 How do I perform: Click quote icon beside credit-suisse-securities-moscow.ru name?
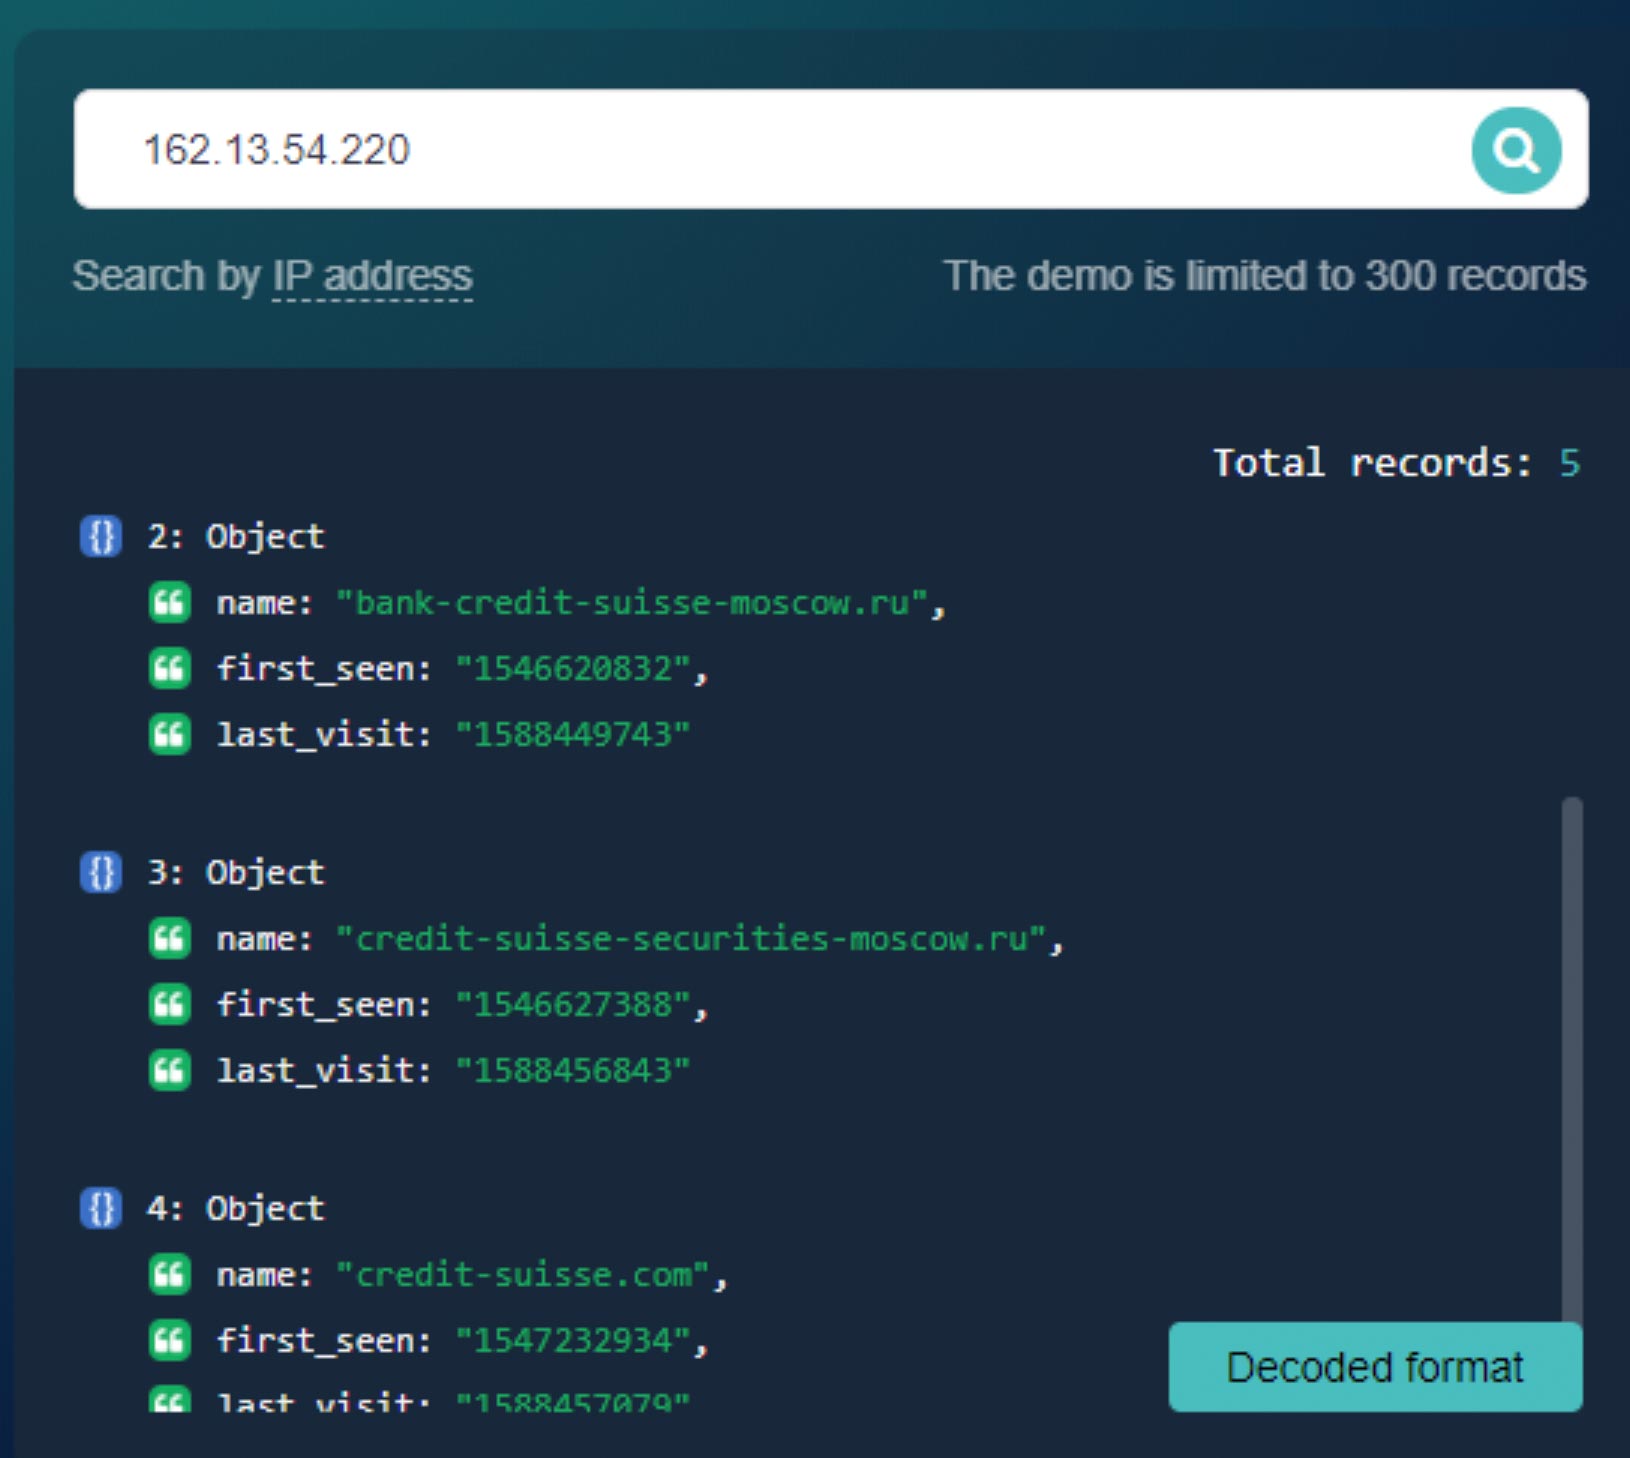pyautogui.click(x=169, y=939)
